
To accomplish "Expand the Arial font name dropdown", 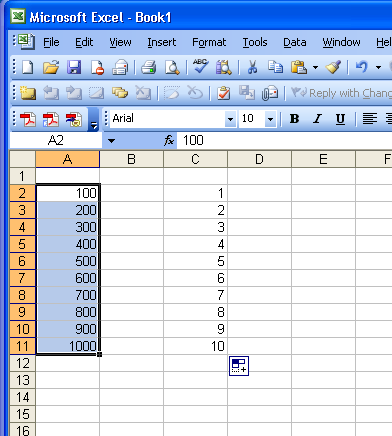I will pyautogui.click(x=230, y=119).
